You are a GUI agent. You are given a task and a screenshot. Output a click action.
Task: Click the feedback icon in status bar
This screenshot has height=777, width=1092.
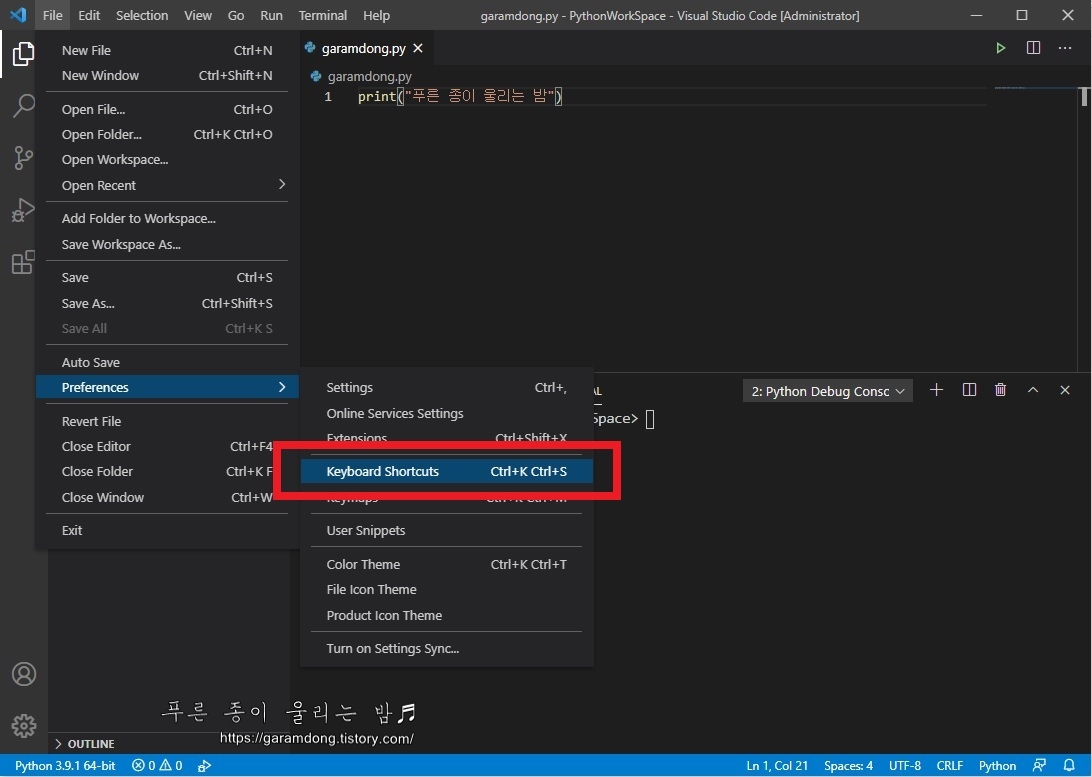(1039, 766)
